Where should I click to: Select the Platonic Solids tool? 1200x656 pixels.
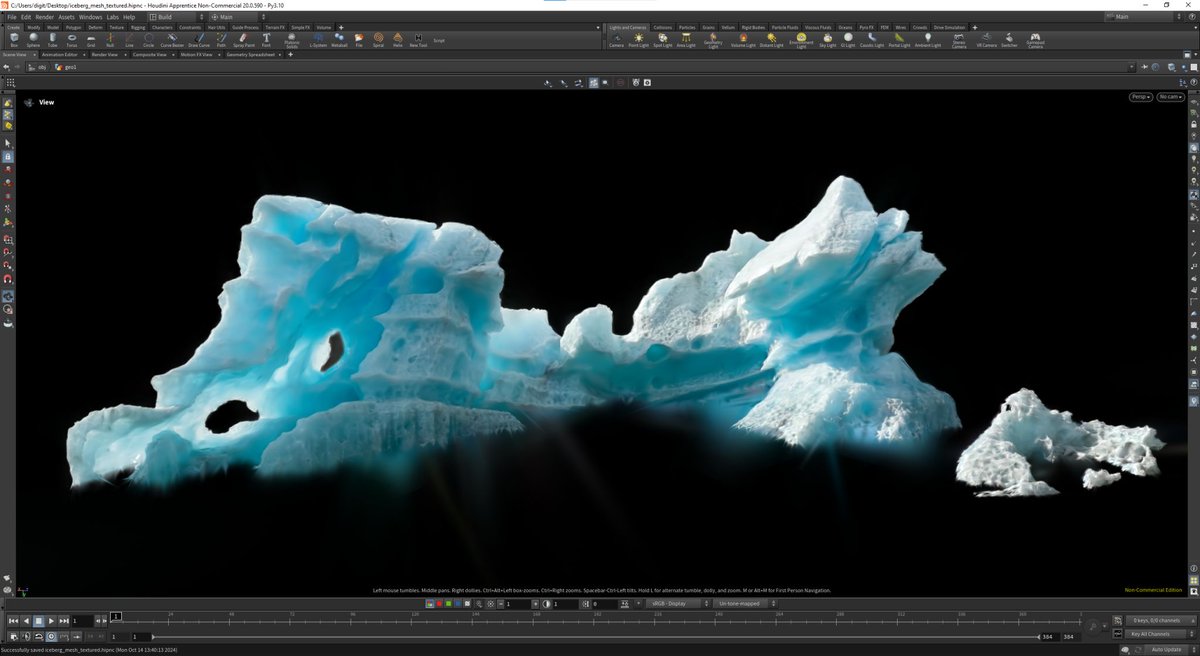pyautogui.click(x=291, y=40)
